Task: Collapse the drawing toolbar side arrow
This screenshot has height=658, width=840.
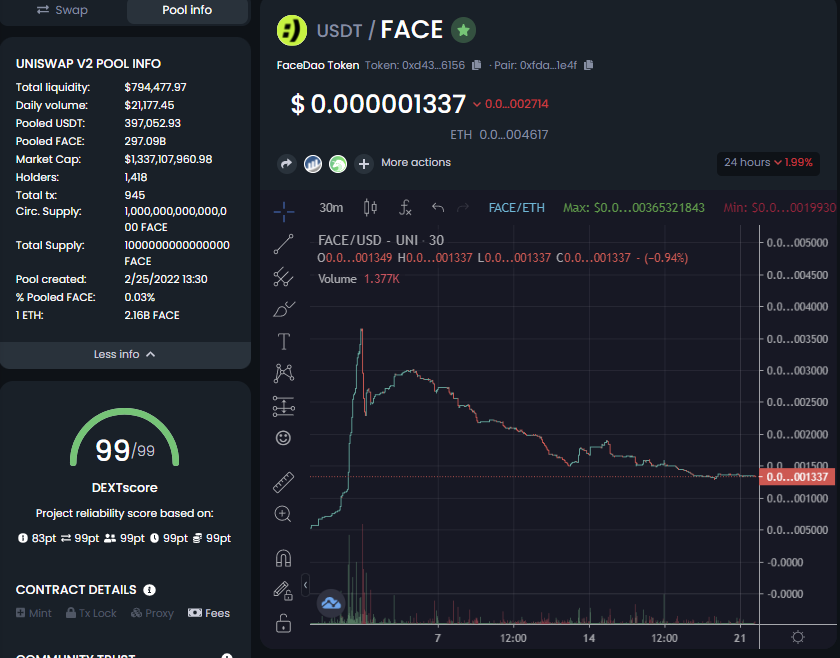Action: coord(305,585)
